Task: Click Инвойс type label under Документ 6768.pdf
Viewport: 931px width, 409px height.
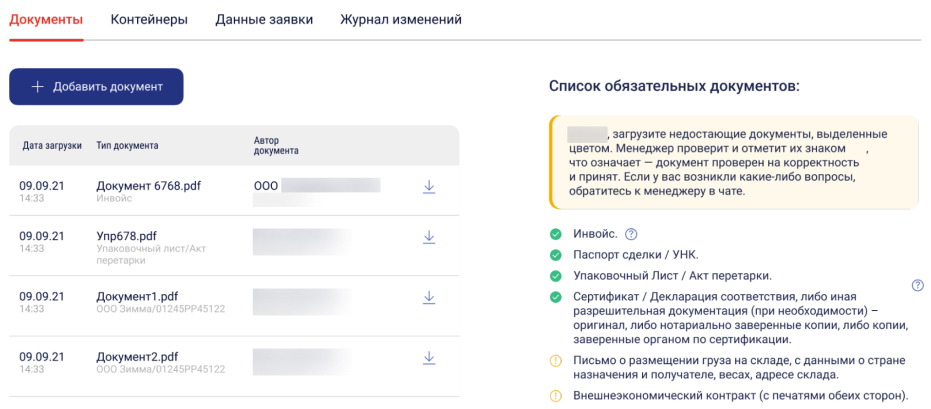Action: [114, 199]
